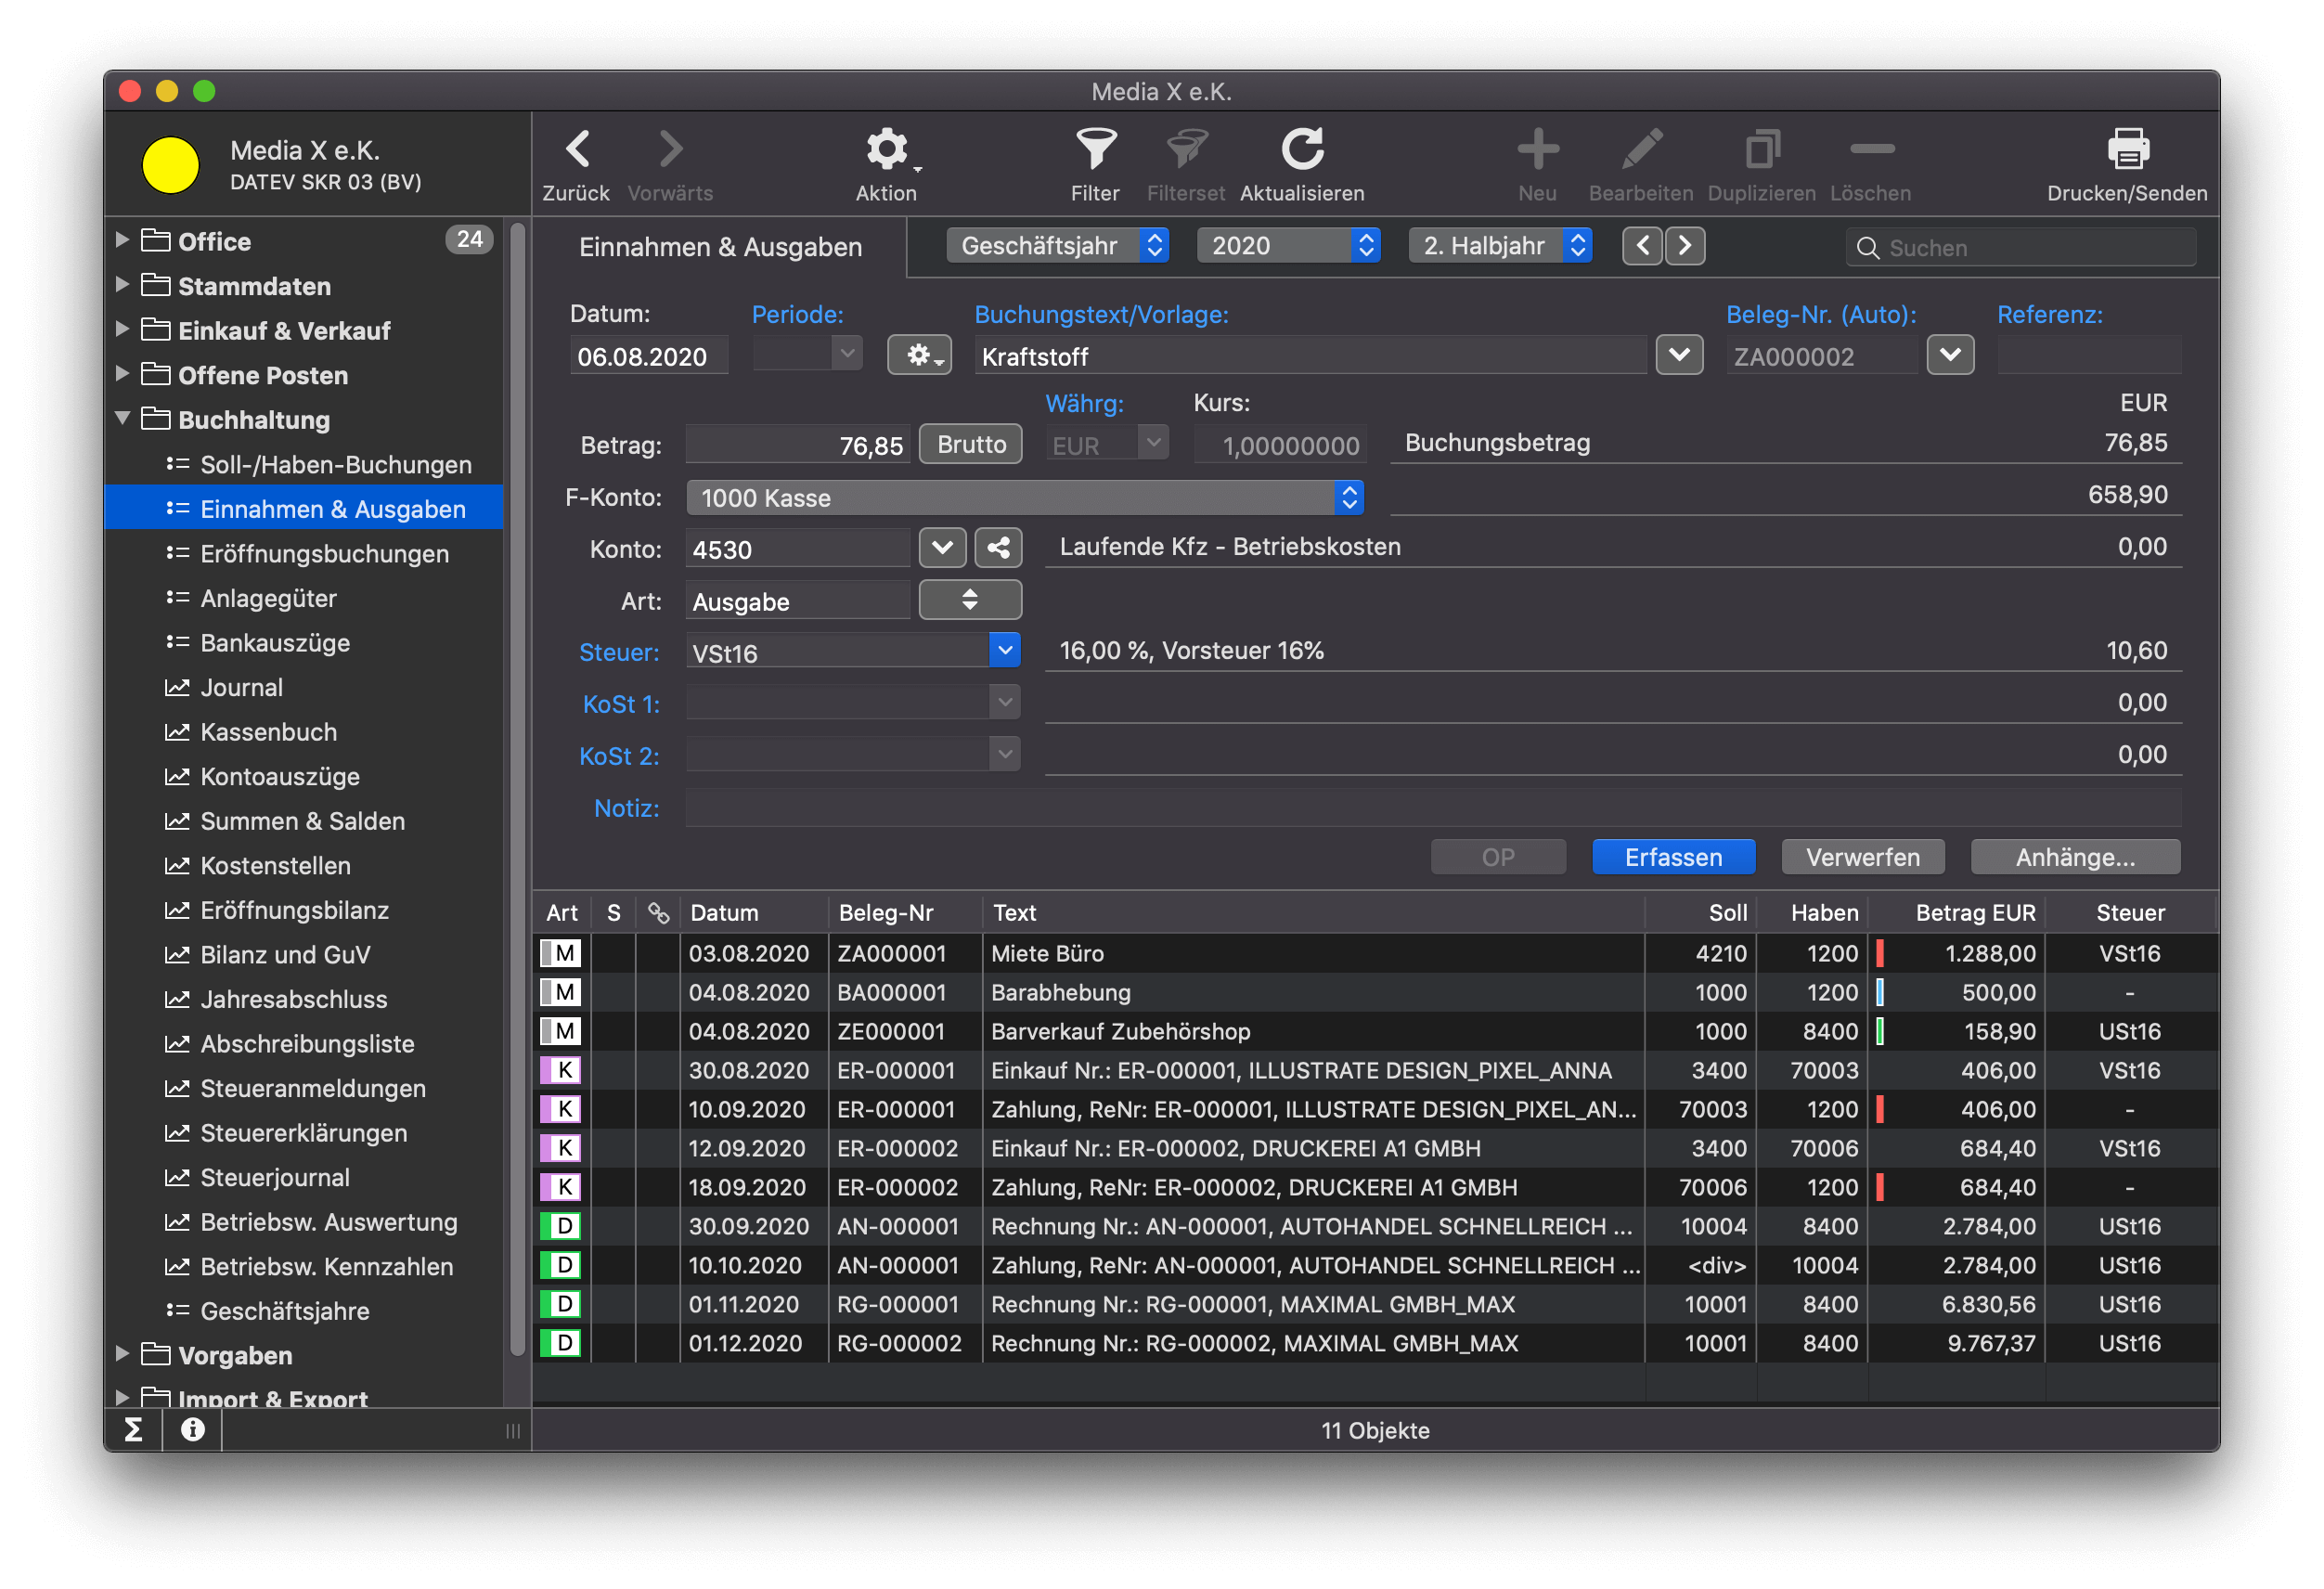The height and width of the screenshot is (1589, 2324).
Task: Refresh the list with Aktualisieren
Action: coord(1302,149)
